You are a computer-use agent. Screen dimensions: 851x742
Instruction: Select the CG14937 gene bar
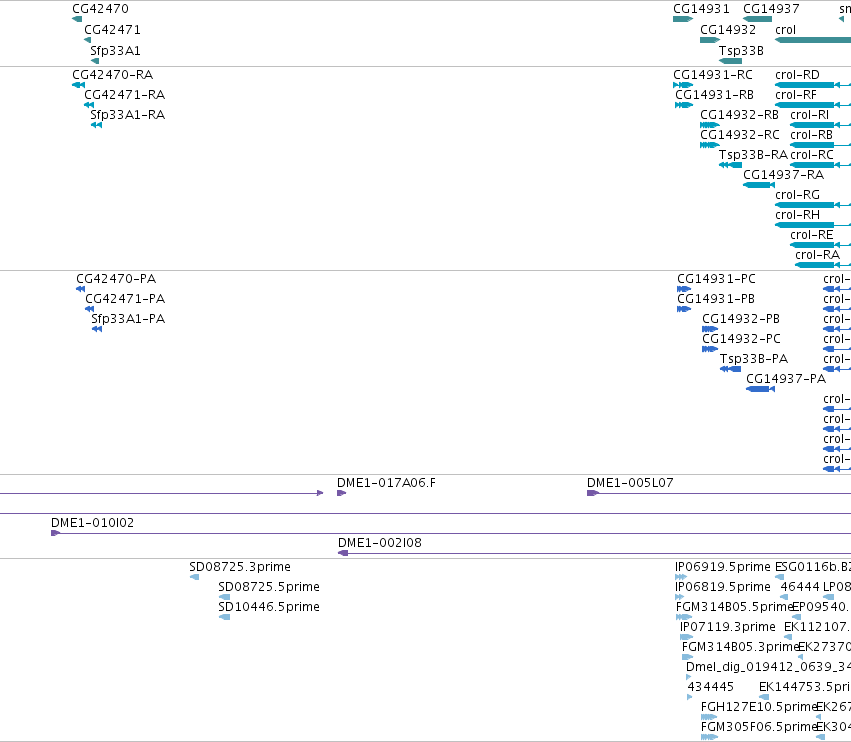tap(757, 19)
